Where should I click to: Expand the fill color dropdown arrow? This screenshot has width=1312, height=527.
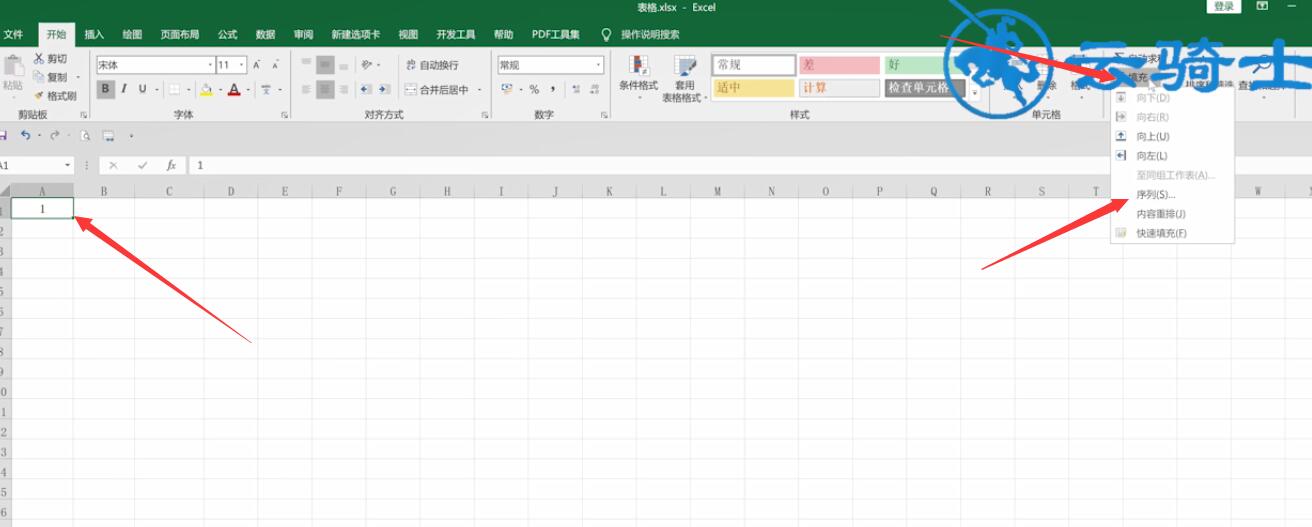coord(219,89)
